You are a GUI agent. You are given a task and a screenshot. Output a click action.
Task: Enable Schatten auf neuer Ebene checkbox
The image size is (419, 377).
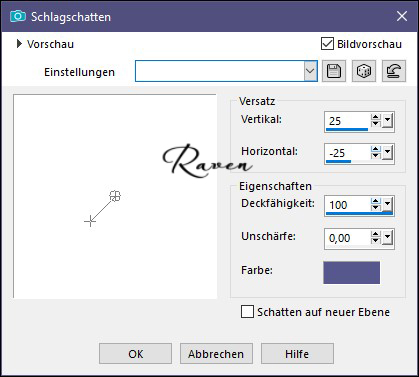[x=247, y=312]
